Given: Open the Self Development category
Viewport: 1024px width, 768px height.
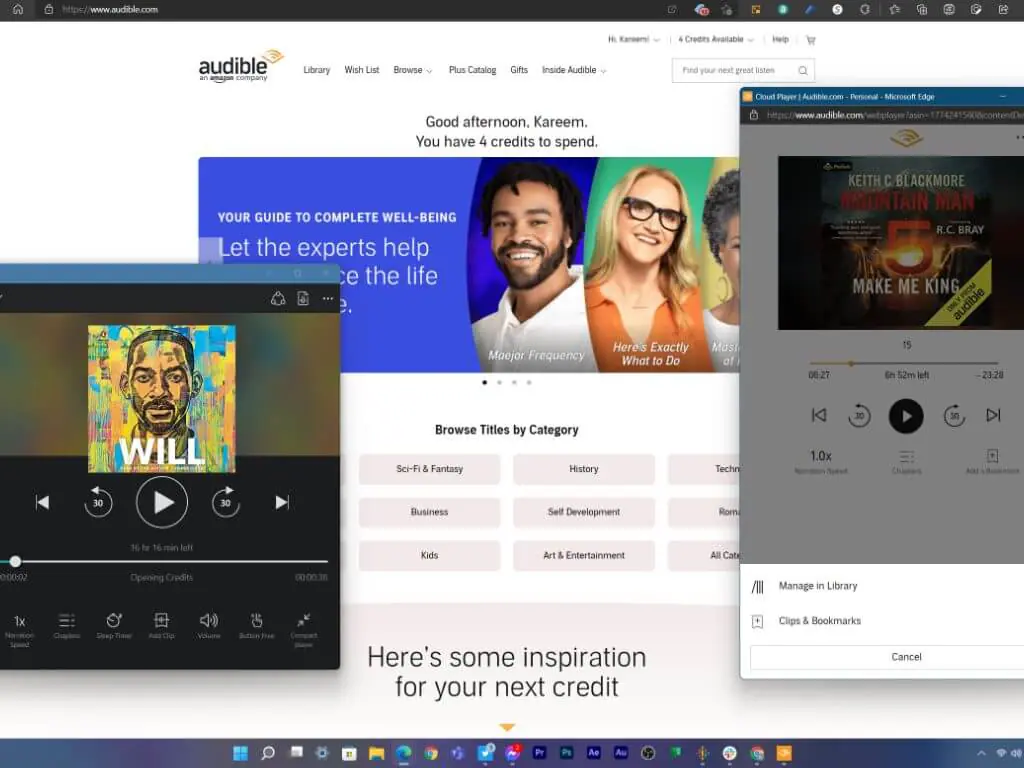Looking at the screenshot, I should [584, 512].
